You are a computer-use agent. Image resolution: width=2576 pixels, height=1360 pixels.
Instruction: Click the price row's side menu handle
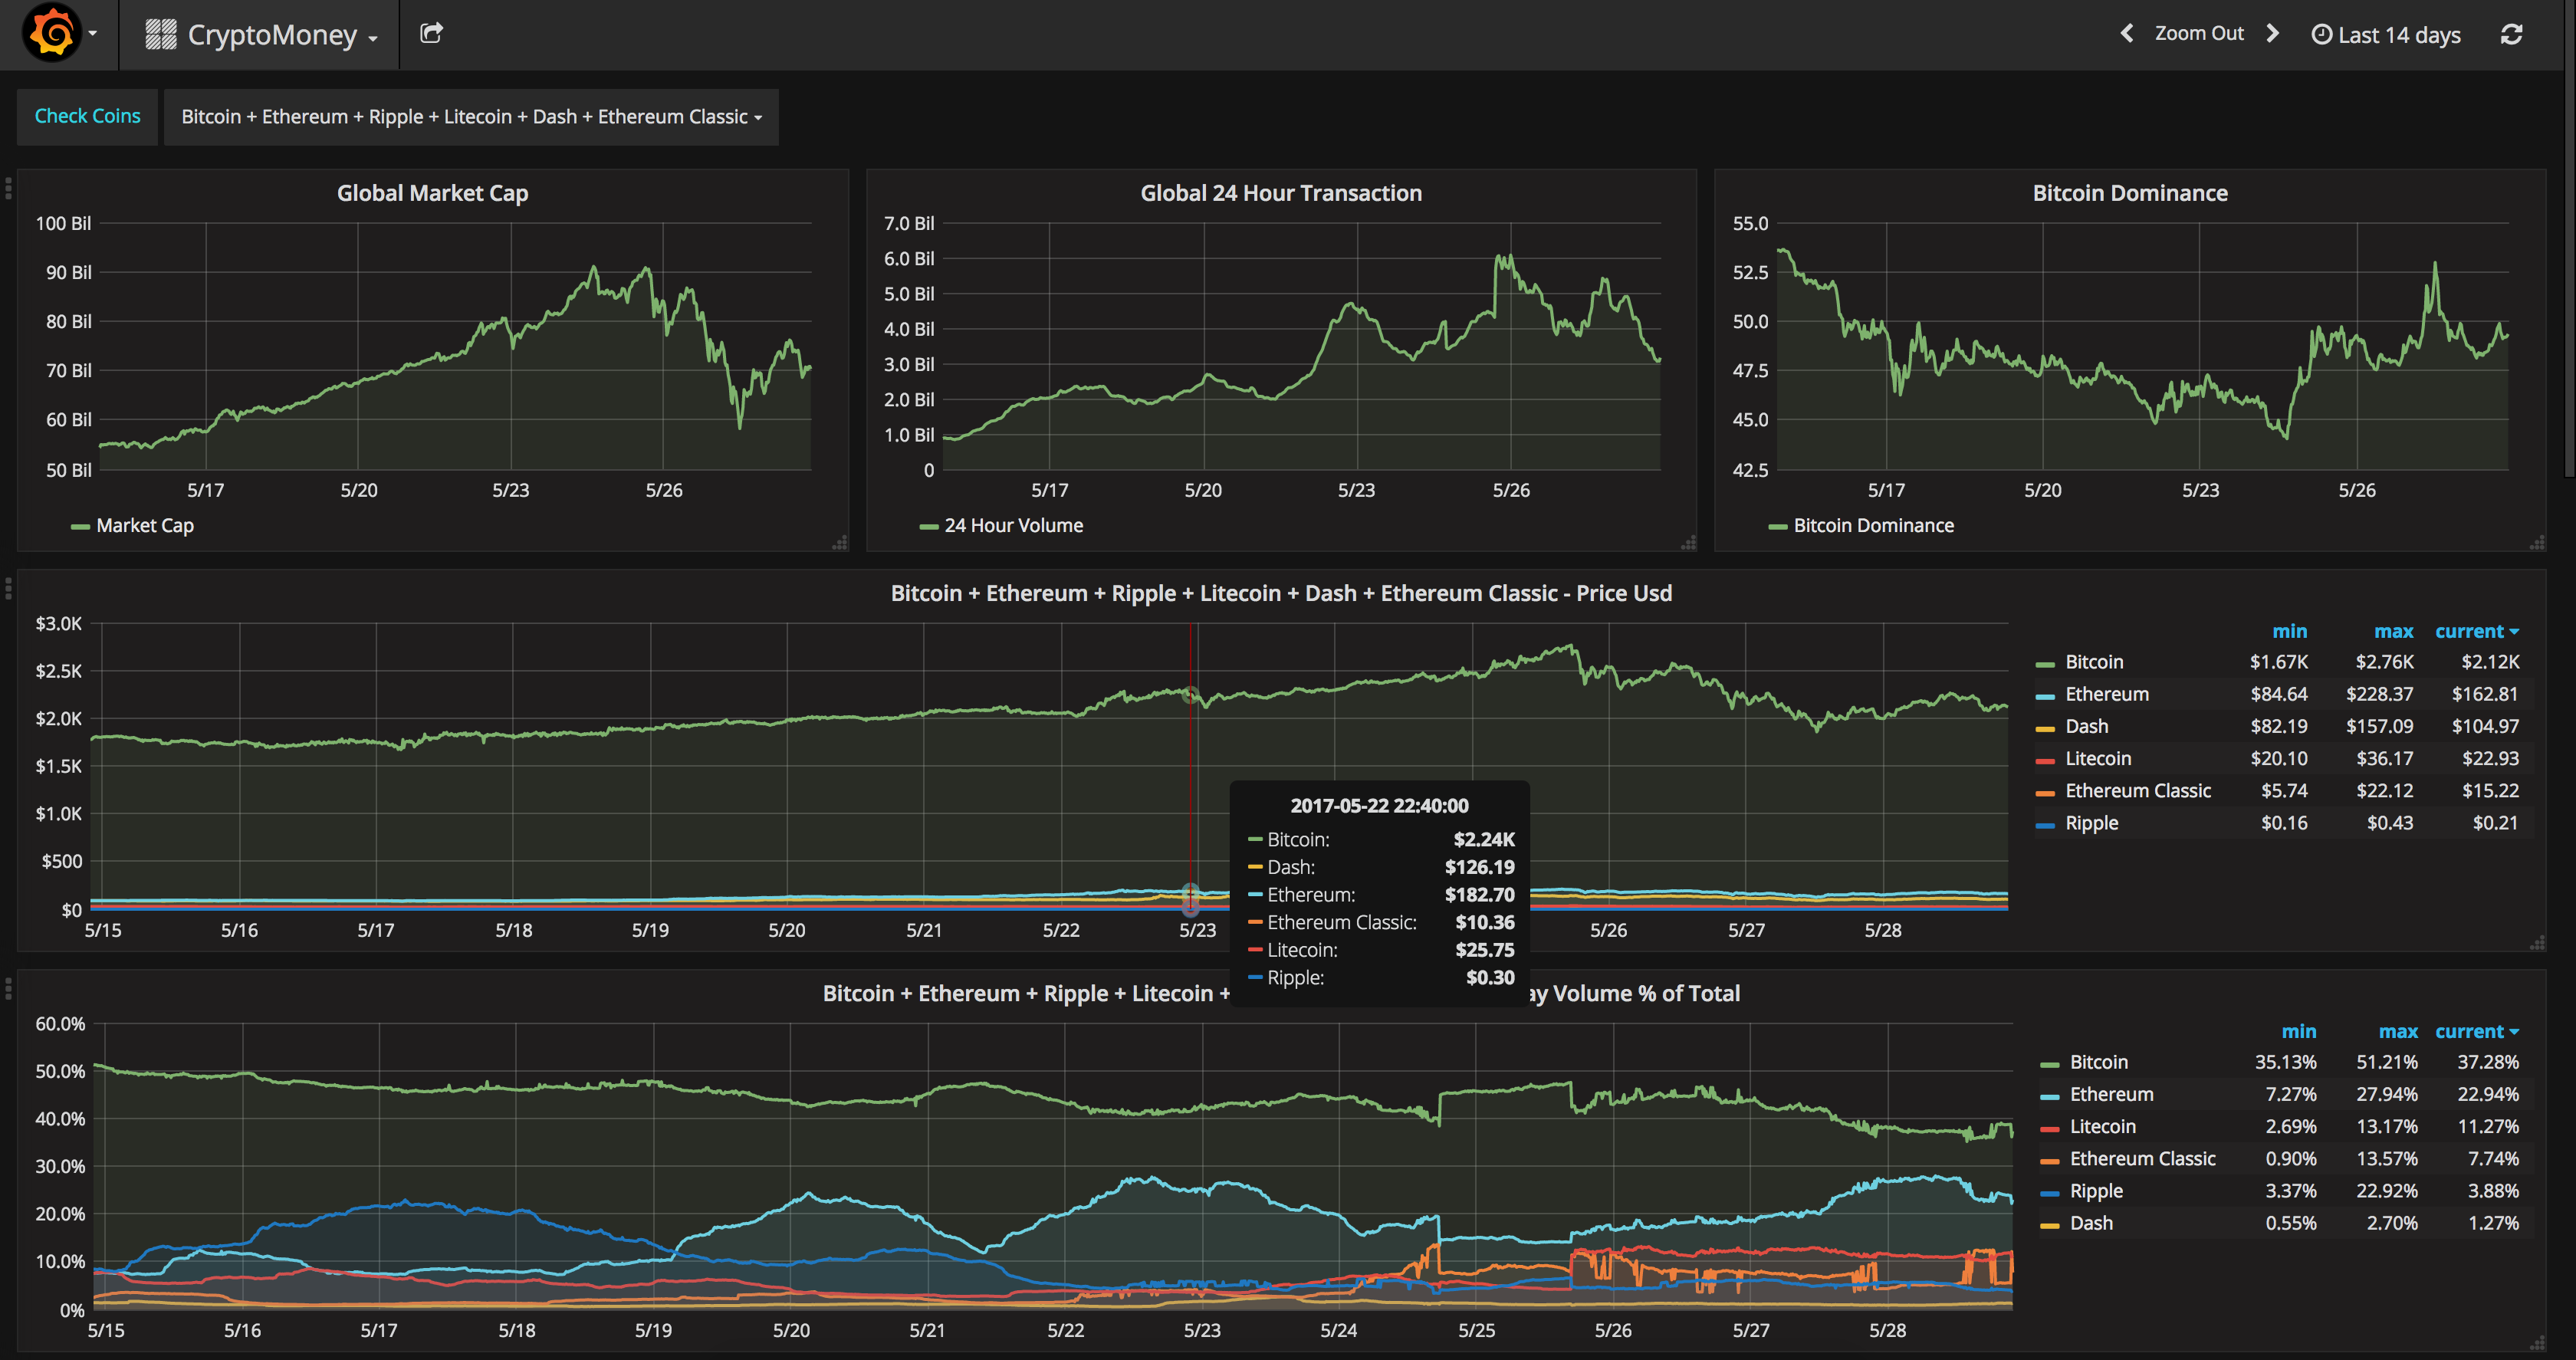coord(8,589)
